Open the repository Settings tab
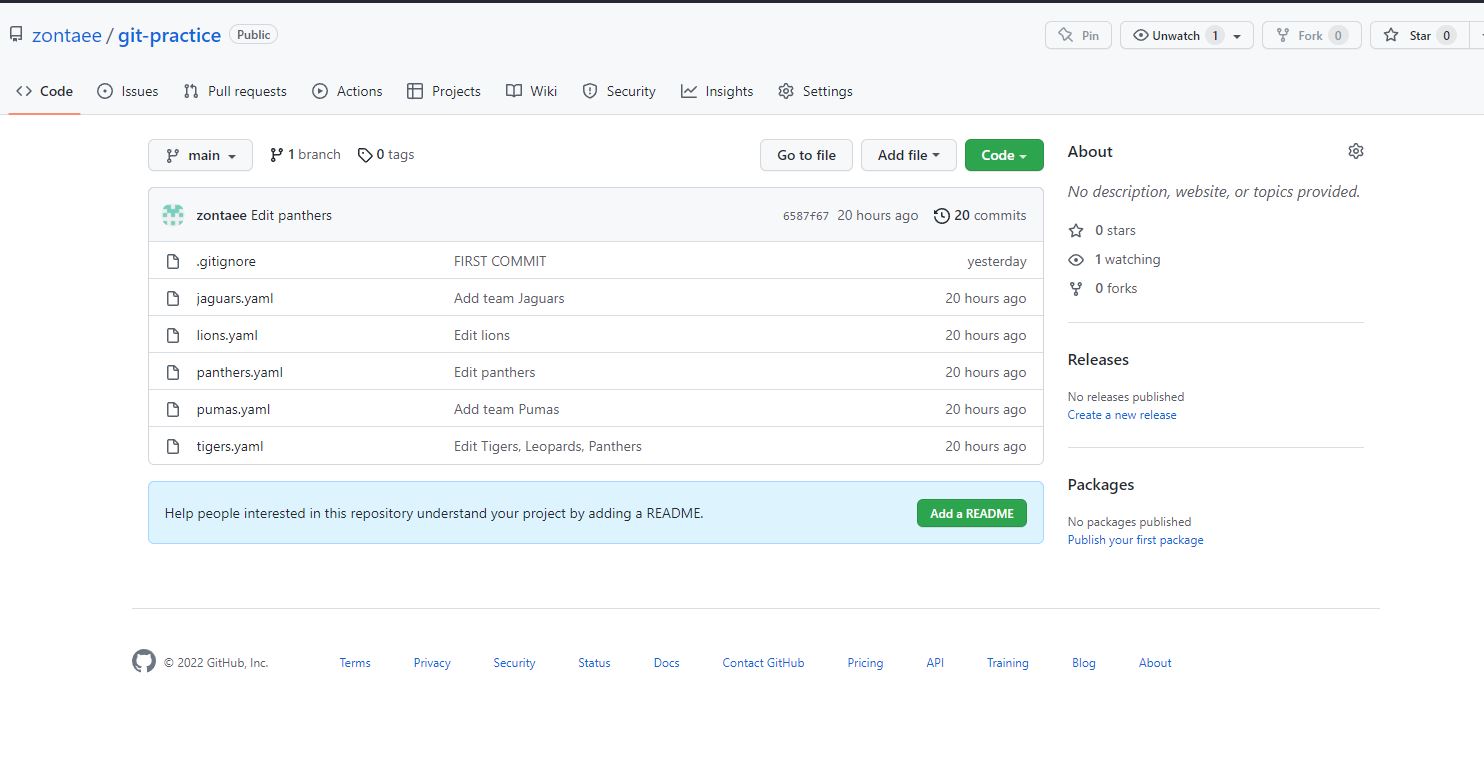Viewport: 1484px width, 779px height. [x=815, y=91]
